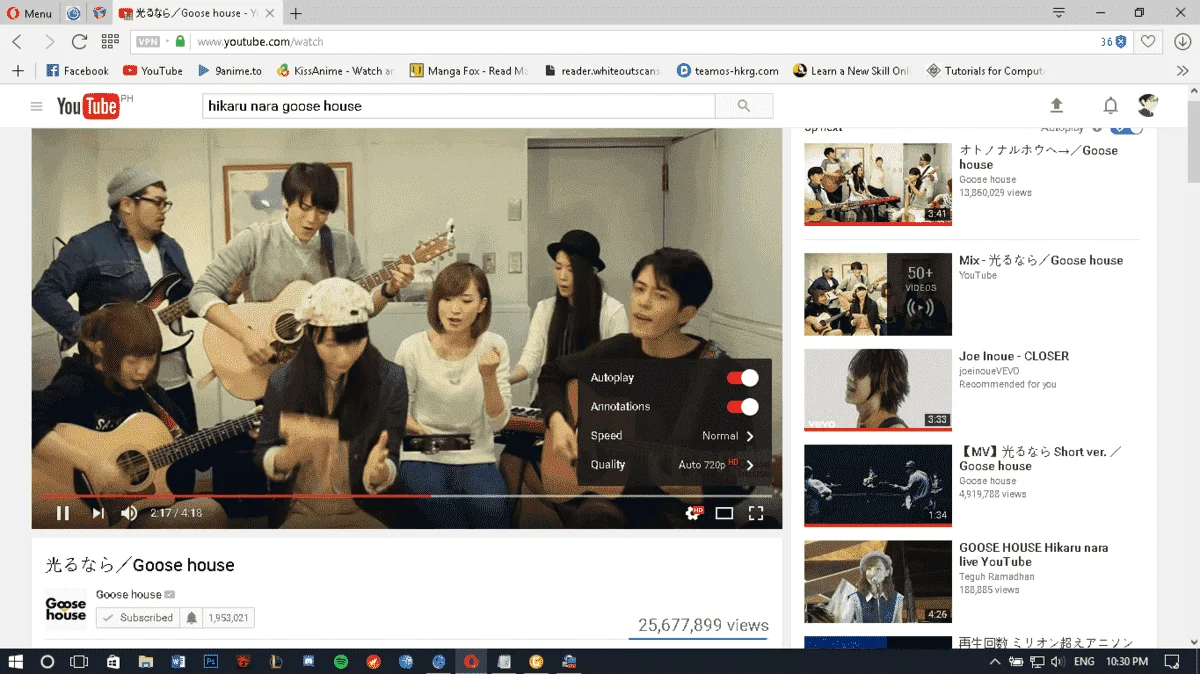This screenshot has width=1200, height=674.
Task: Open the Goose house channel logo
Action: [66, 609]
